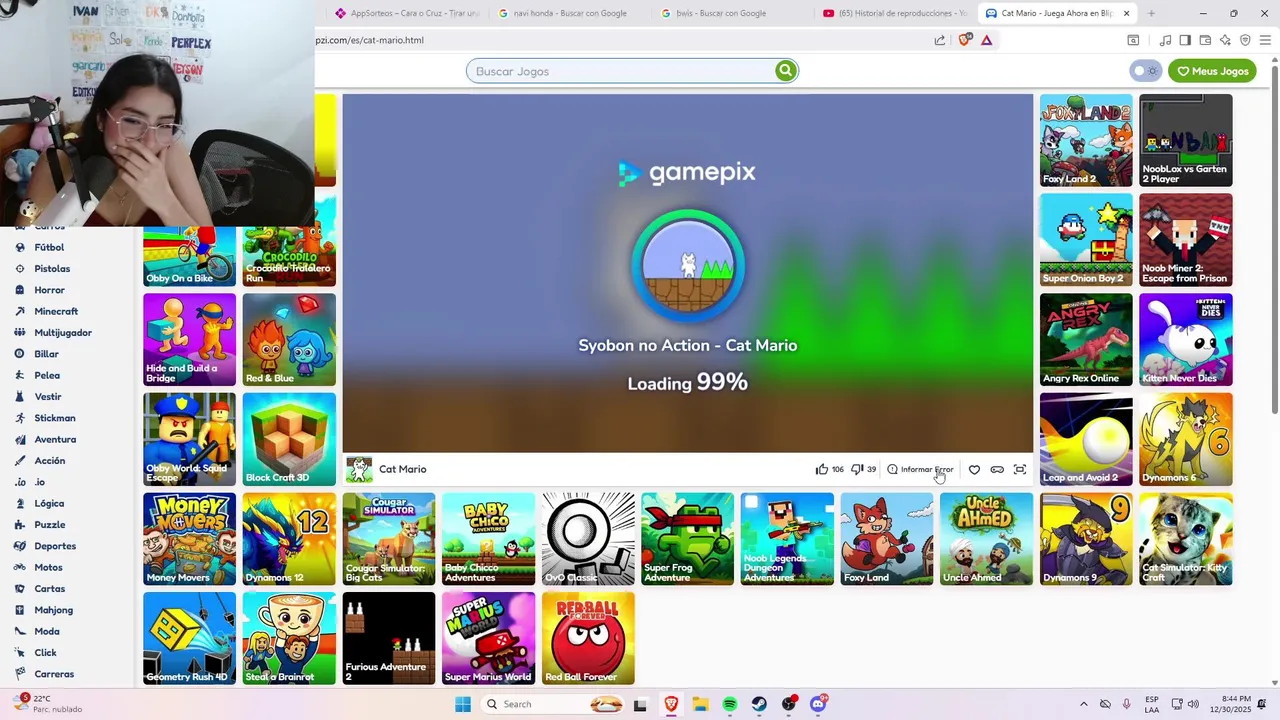Click the thumbs-down dislike icon
1280x720 pixels.
[x=857, y=469]
